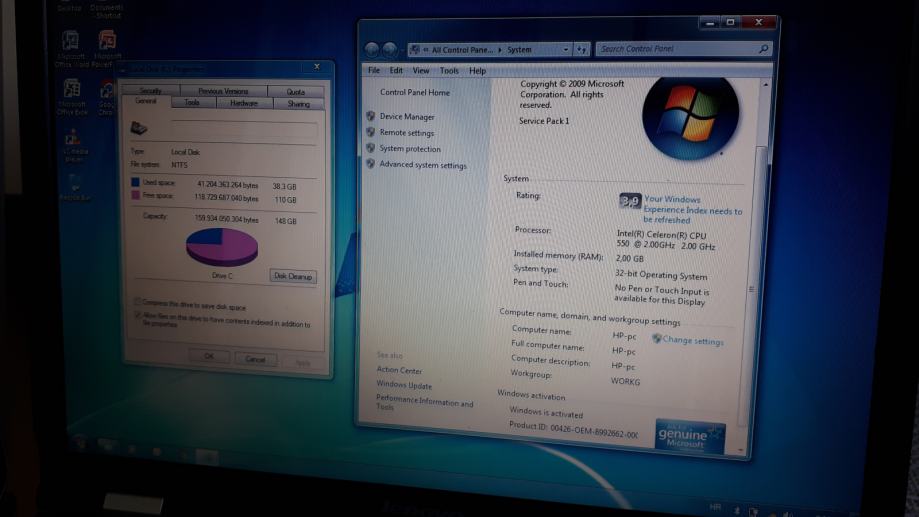Click the Windows logo orb image
Screen dimensions: 919x517
(x=690, y=117)
